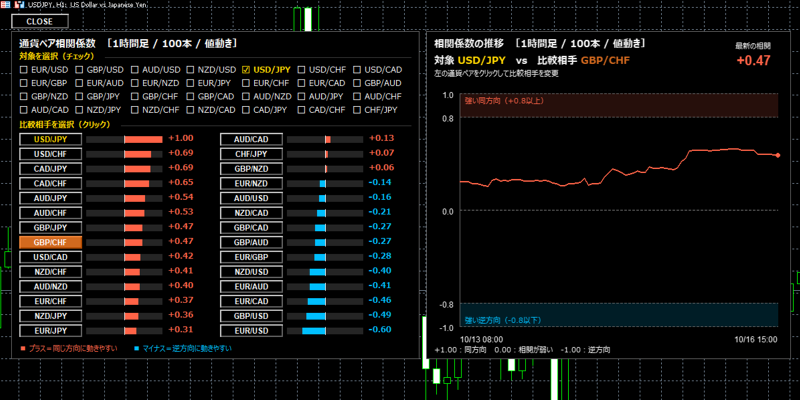Check the NZD/JPY checkbox
This screenshot has width=800, height=400.
click(79, 110)
